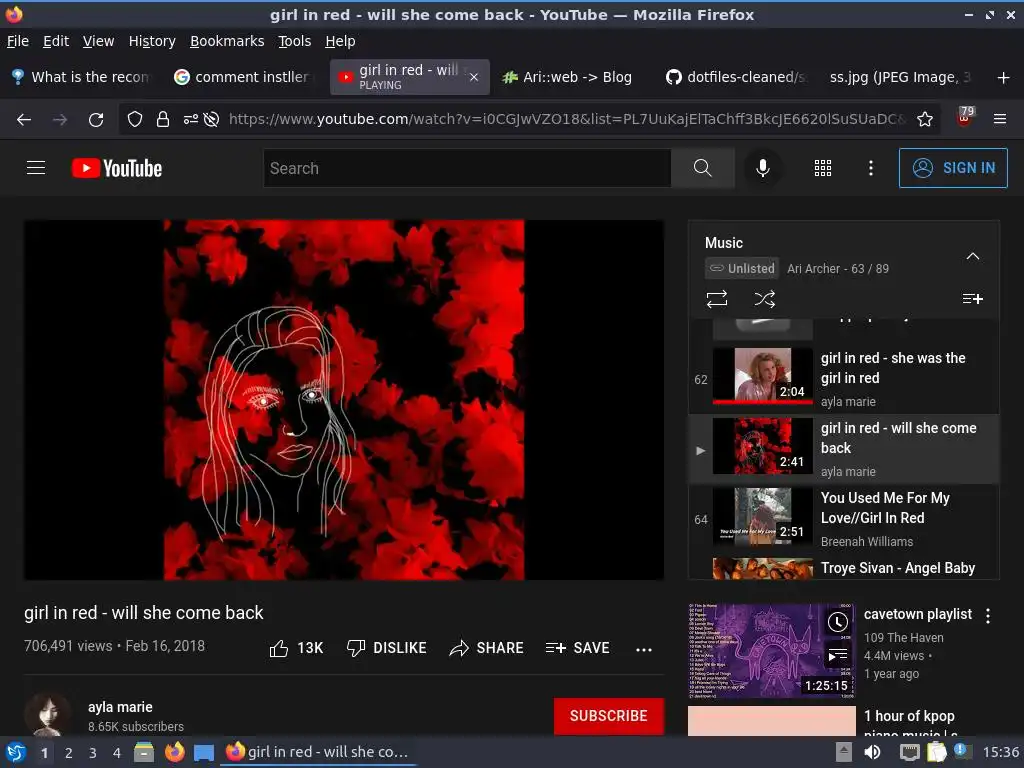Open the File menu
Image resolution: width=1024 pixels, height=768 pixels.
pyautogui.click(x=18, y=41)
